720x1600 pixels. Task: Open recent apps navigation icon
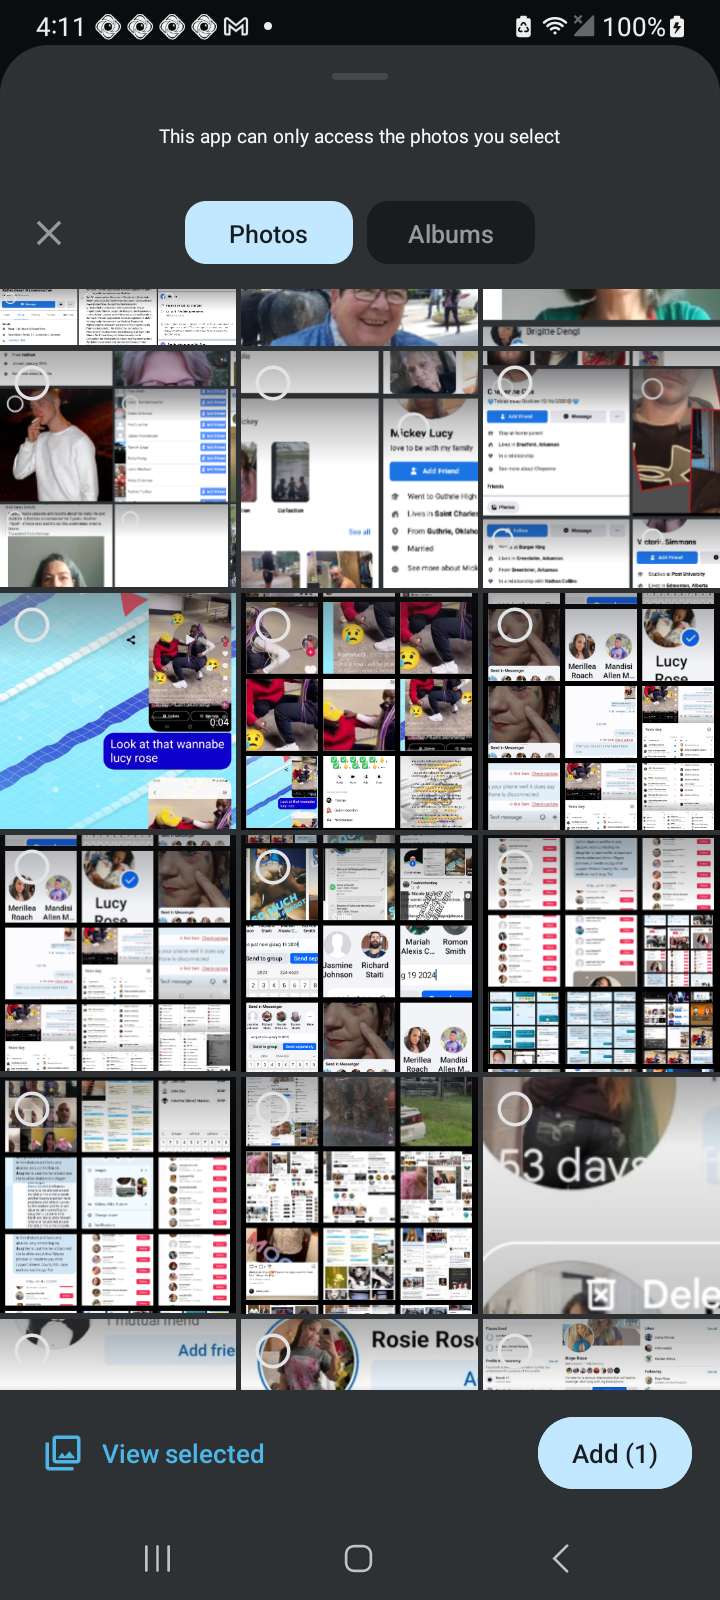tap(157, 1558)
